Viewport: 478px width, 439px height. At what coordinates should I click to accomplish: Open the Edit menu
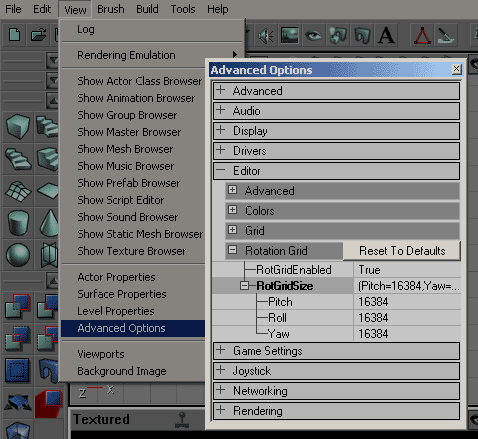pyautogui.click(x=42, y=9)
